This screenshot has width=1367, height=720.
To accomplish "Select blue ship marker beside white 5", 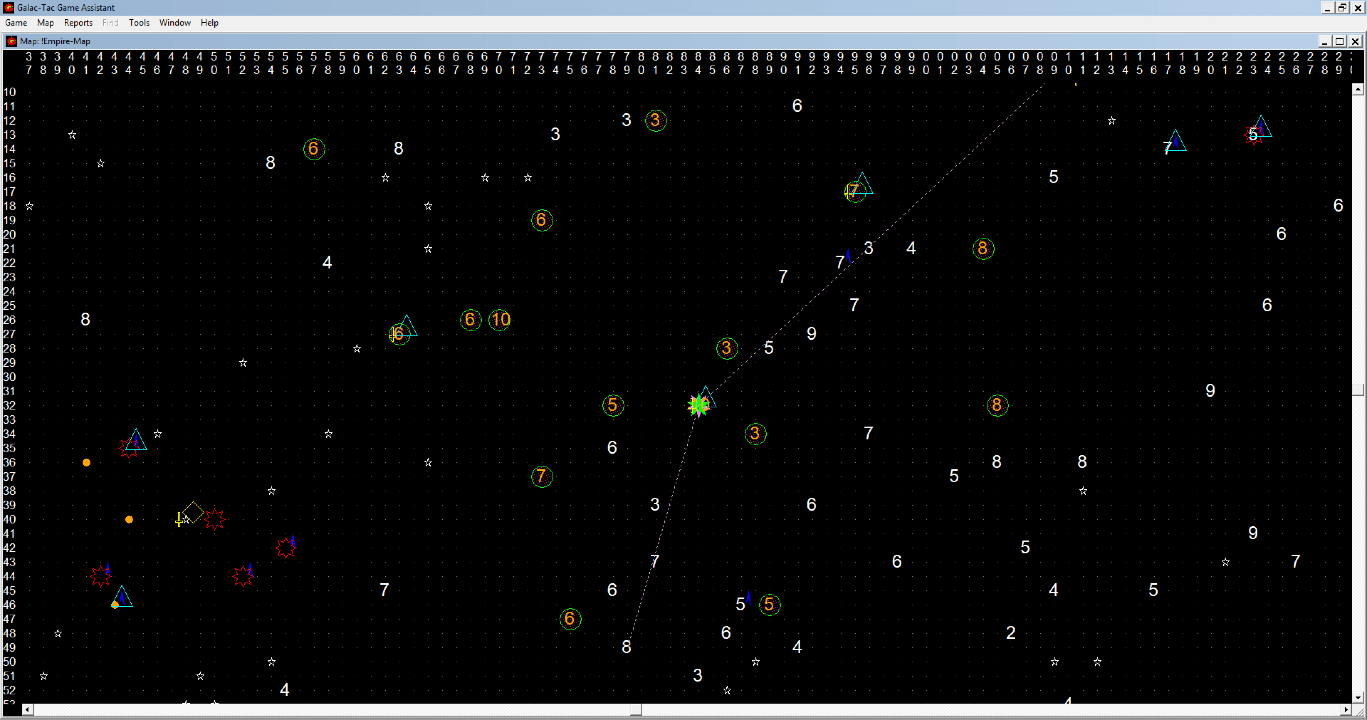I will [748, 598].
